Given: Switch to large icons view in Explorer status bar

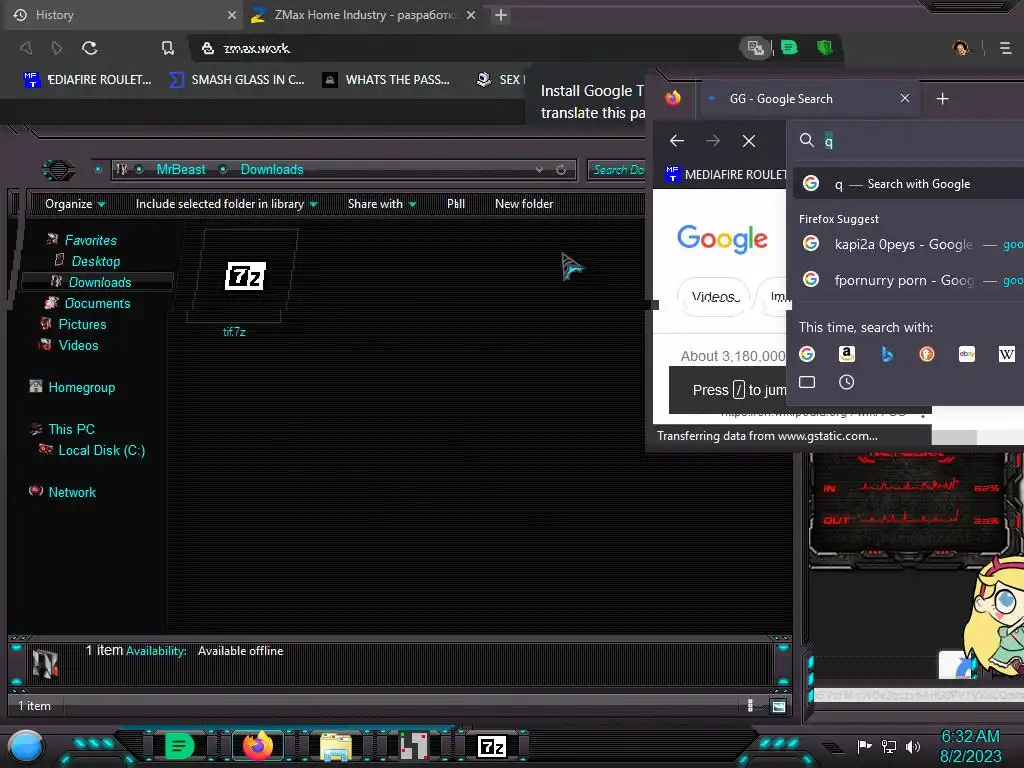Looking at the screenshot, I should [778, 706].
